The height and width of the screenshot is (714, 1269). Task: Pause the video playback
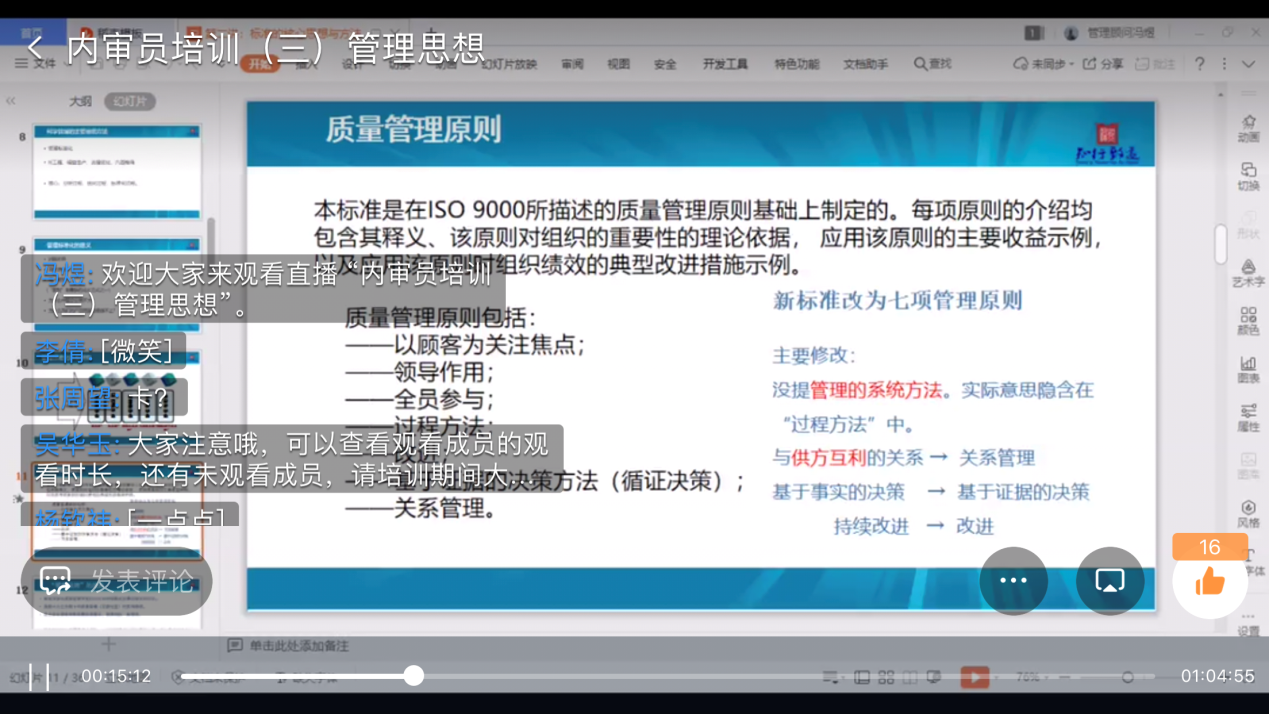[39, 677]
